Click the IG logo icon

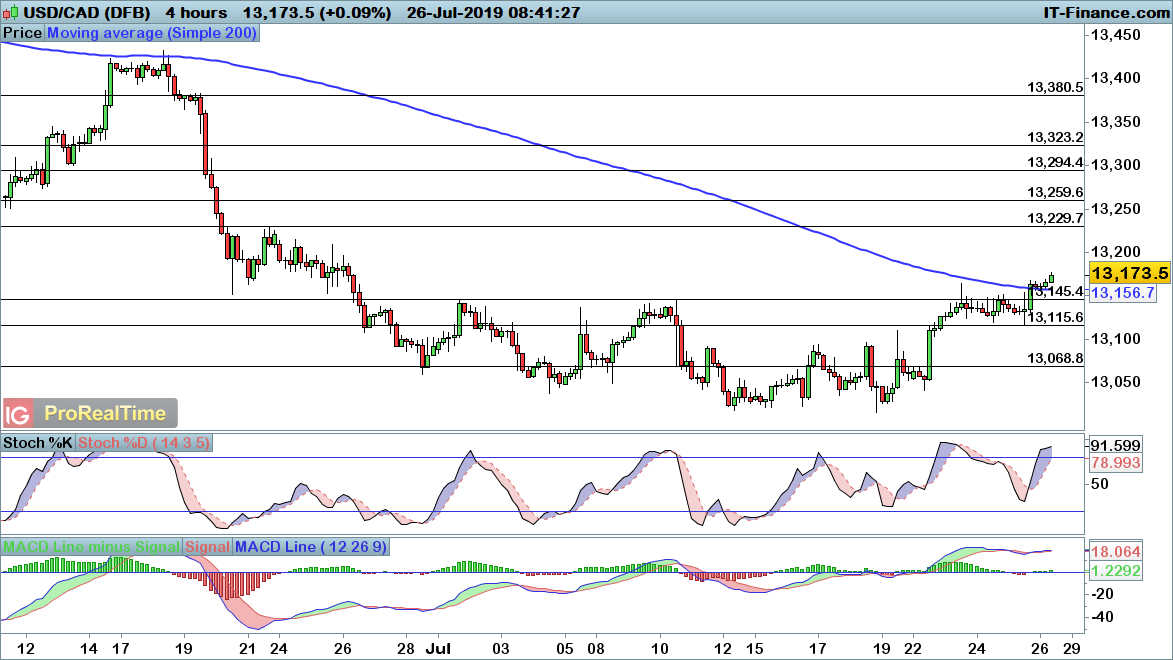coord(17,414)
